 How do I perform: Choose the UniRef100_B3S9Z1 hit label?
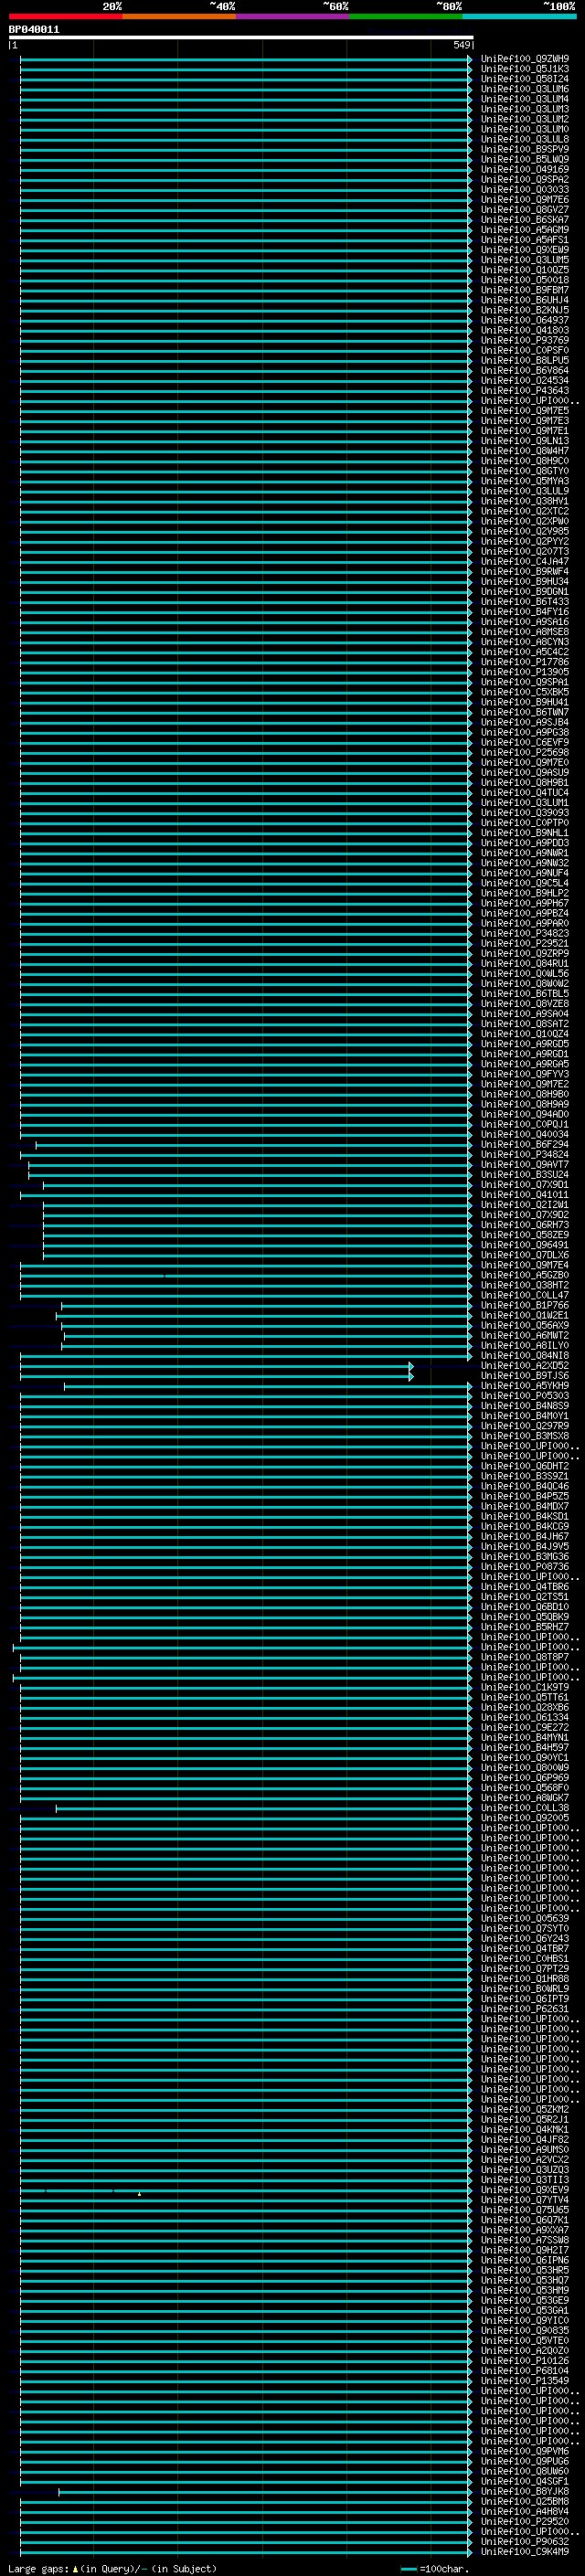[525, 1476]
